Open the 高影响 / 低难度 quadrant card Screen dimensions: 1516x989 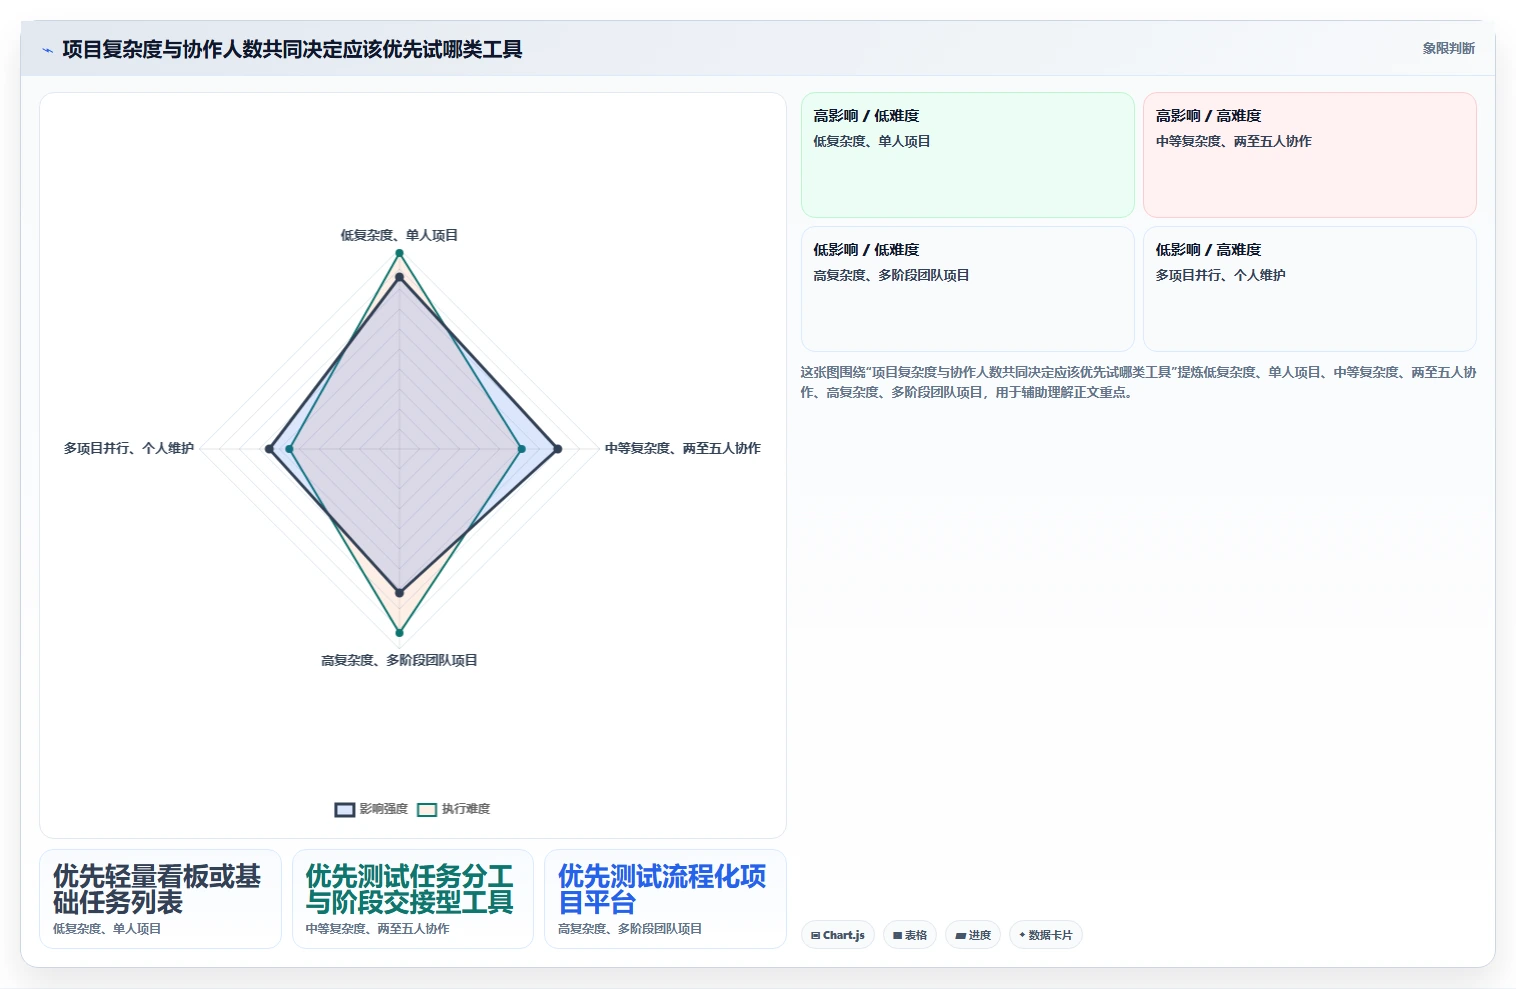pos(968,155)
